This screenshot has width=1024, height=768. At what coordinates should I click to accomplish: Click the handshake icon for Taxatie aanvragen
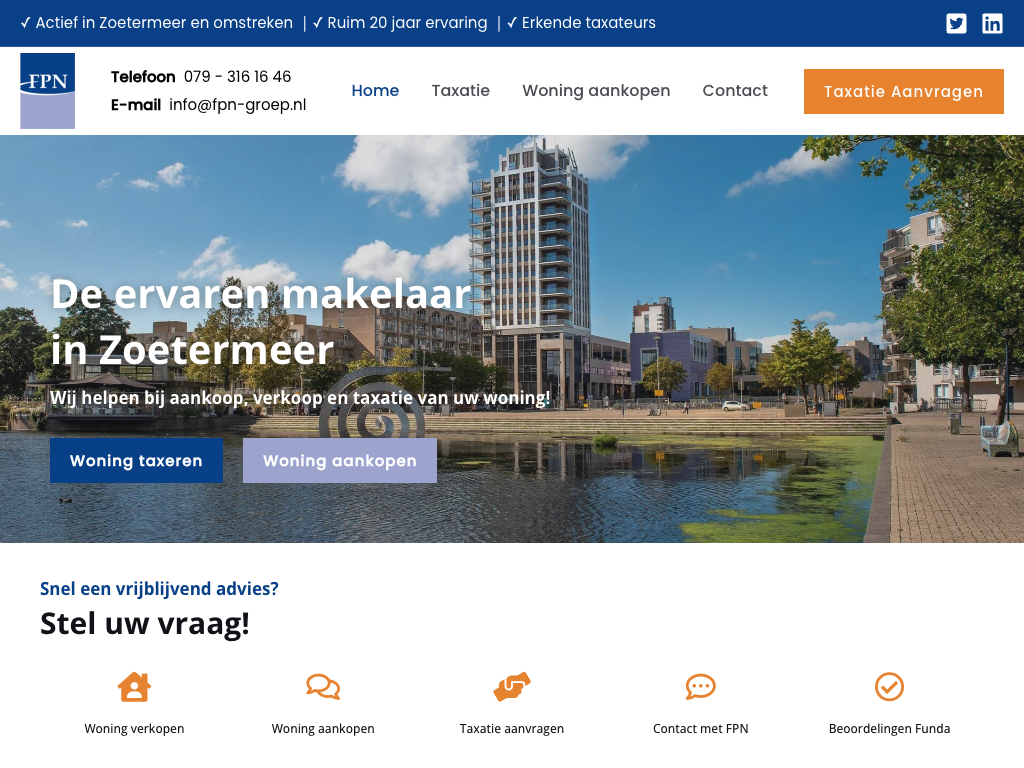(511, 687)
